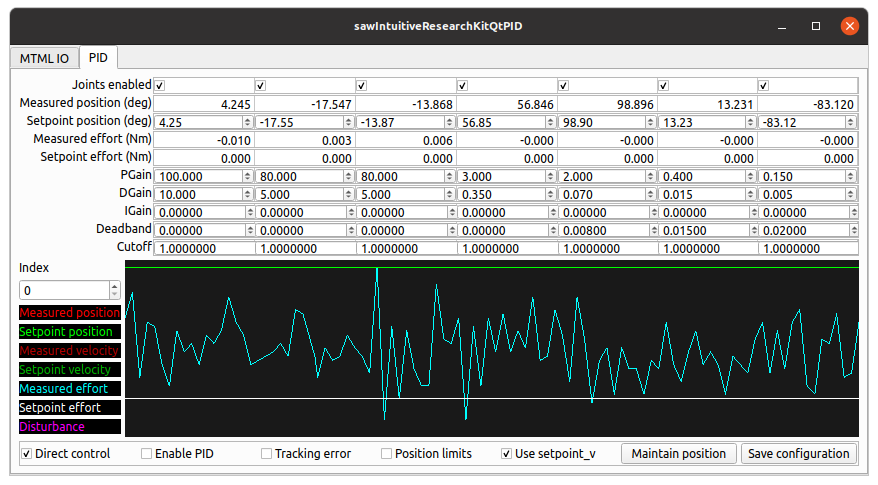Click the stepper on setpoint position -83.12
The image size is (878, 485).
tap(851, 122)
